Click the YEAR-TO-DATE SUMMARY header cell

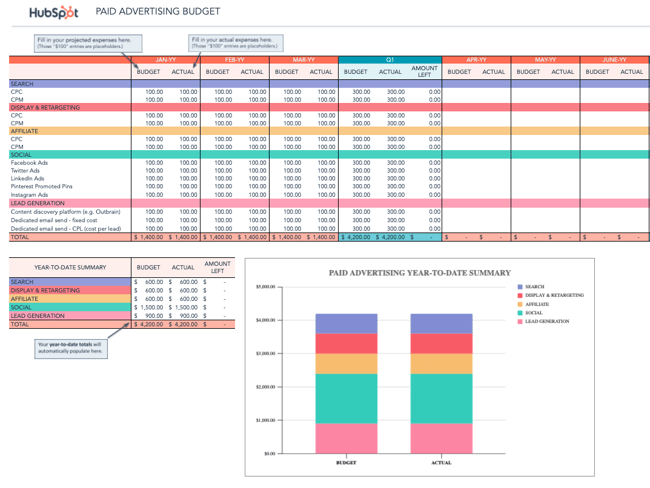tap(70, 268)
